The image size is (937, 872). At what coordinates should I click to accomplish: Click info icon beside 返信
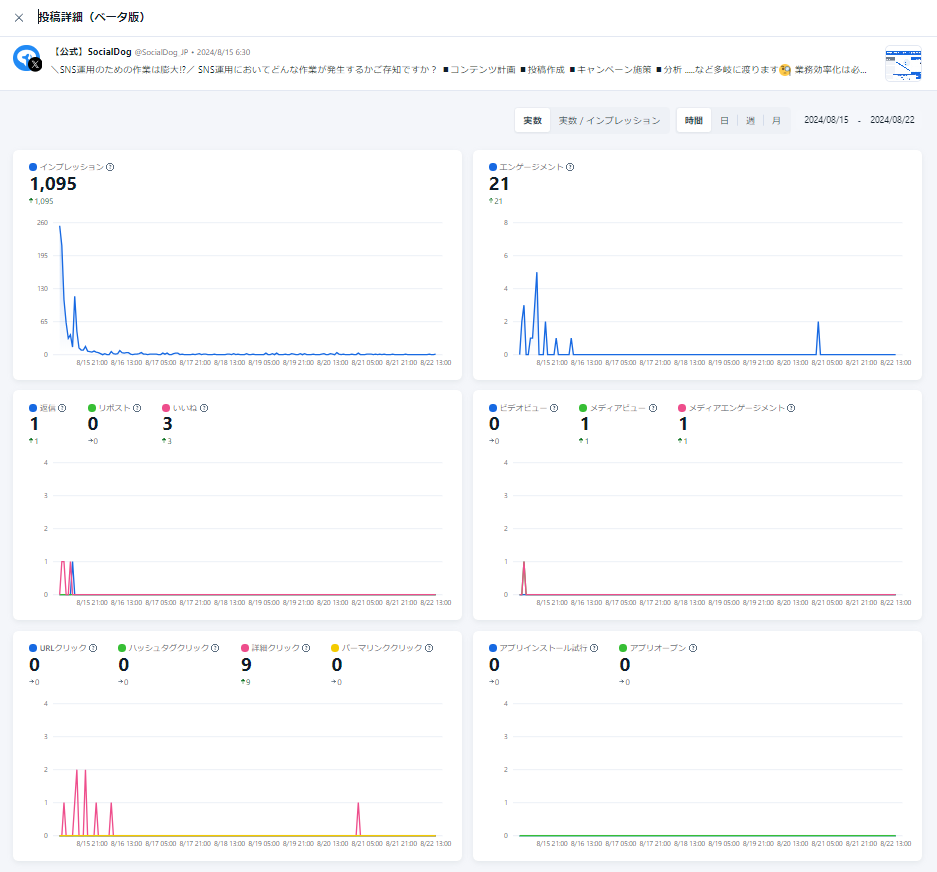(x=62, y=408)
